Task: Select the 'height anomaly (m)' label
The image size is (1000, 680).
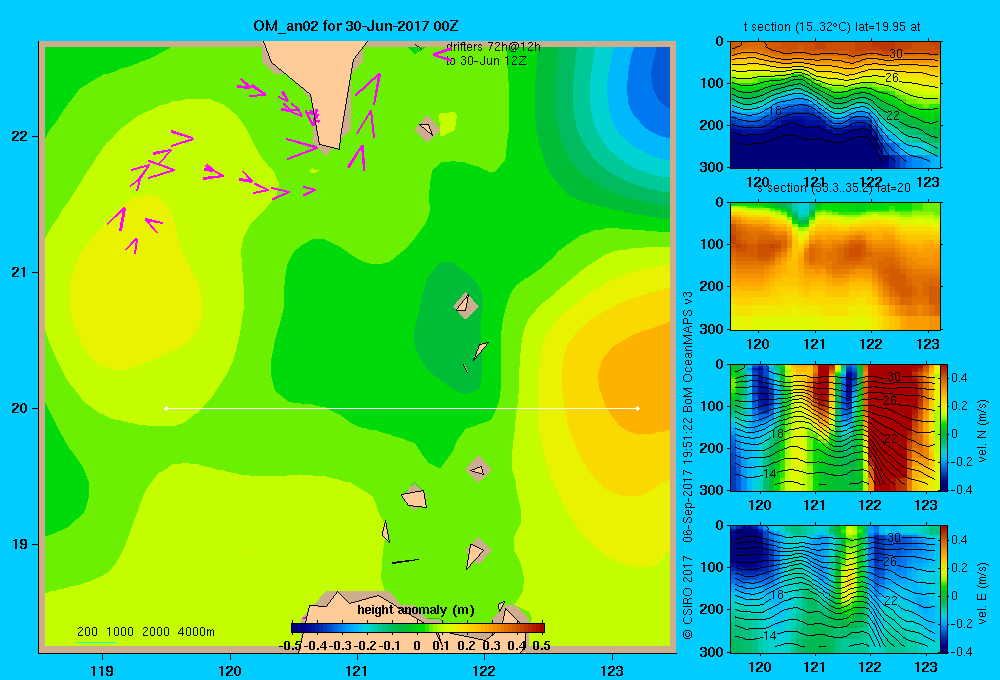Action: (416, 610)
